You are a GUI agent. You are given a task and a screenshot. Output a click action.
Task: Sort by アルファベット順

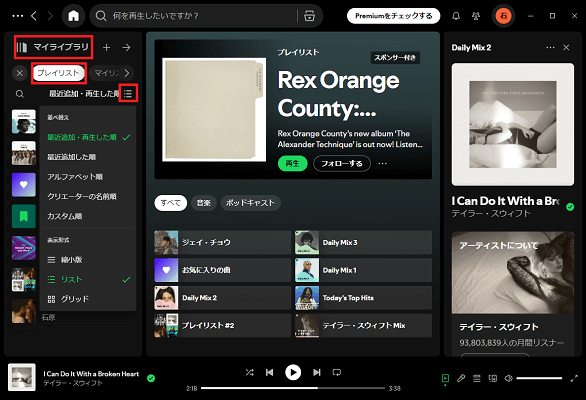[x=88, y=177]
